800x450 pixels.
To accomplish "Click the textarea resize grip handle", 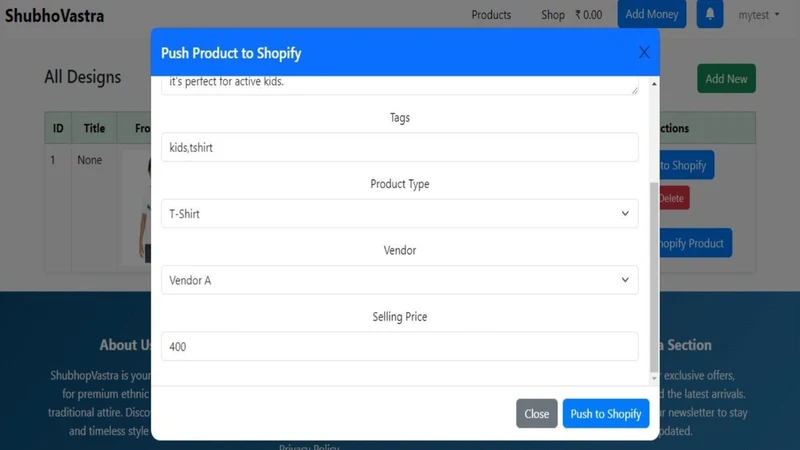I will [634, 90].
